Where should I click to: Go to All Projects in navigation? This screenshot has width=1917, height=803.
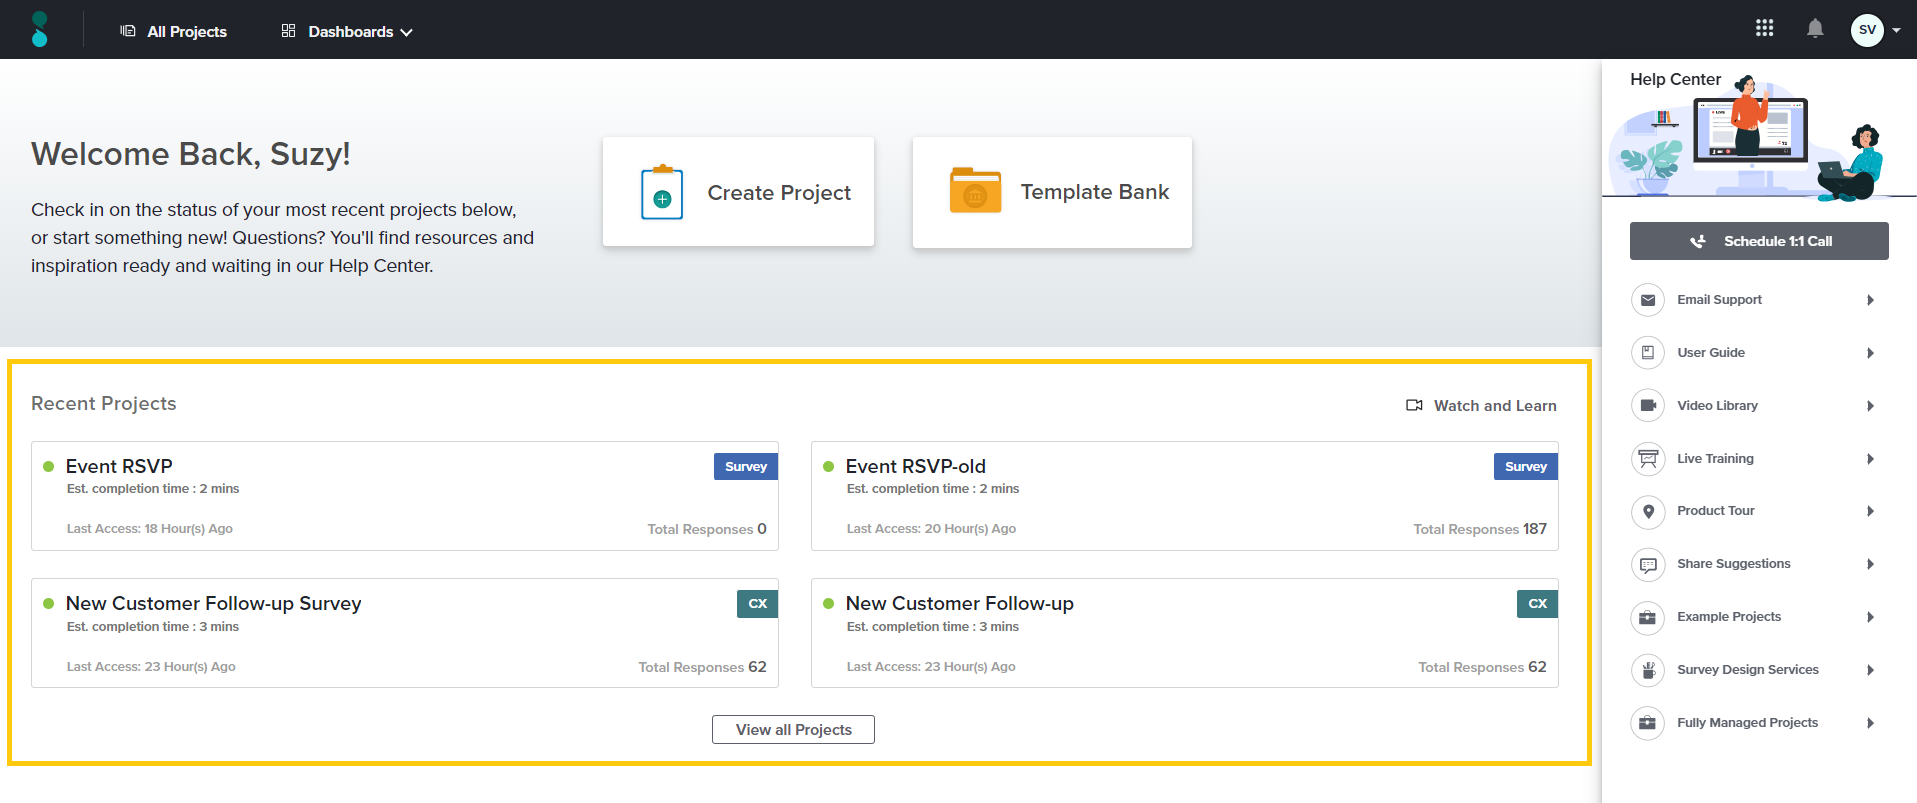[x=174, y=32]
